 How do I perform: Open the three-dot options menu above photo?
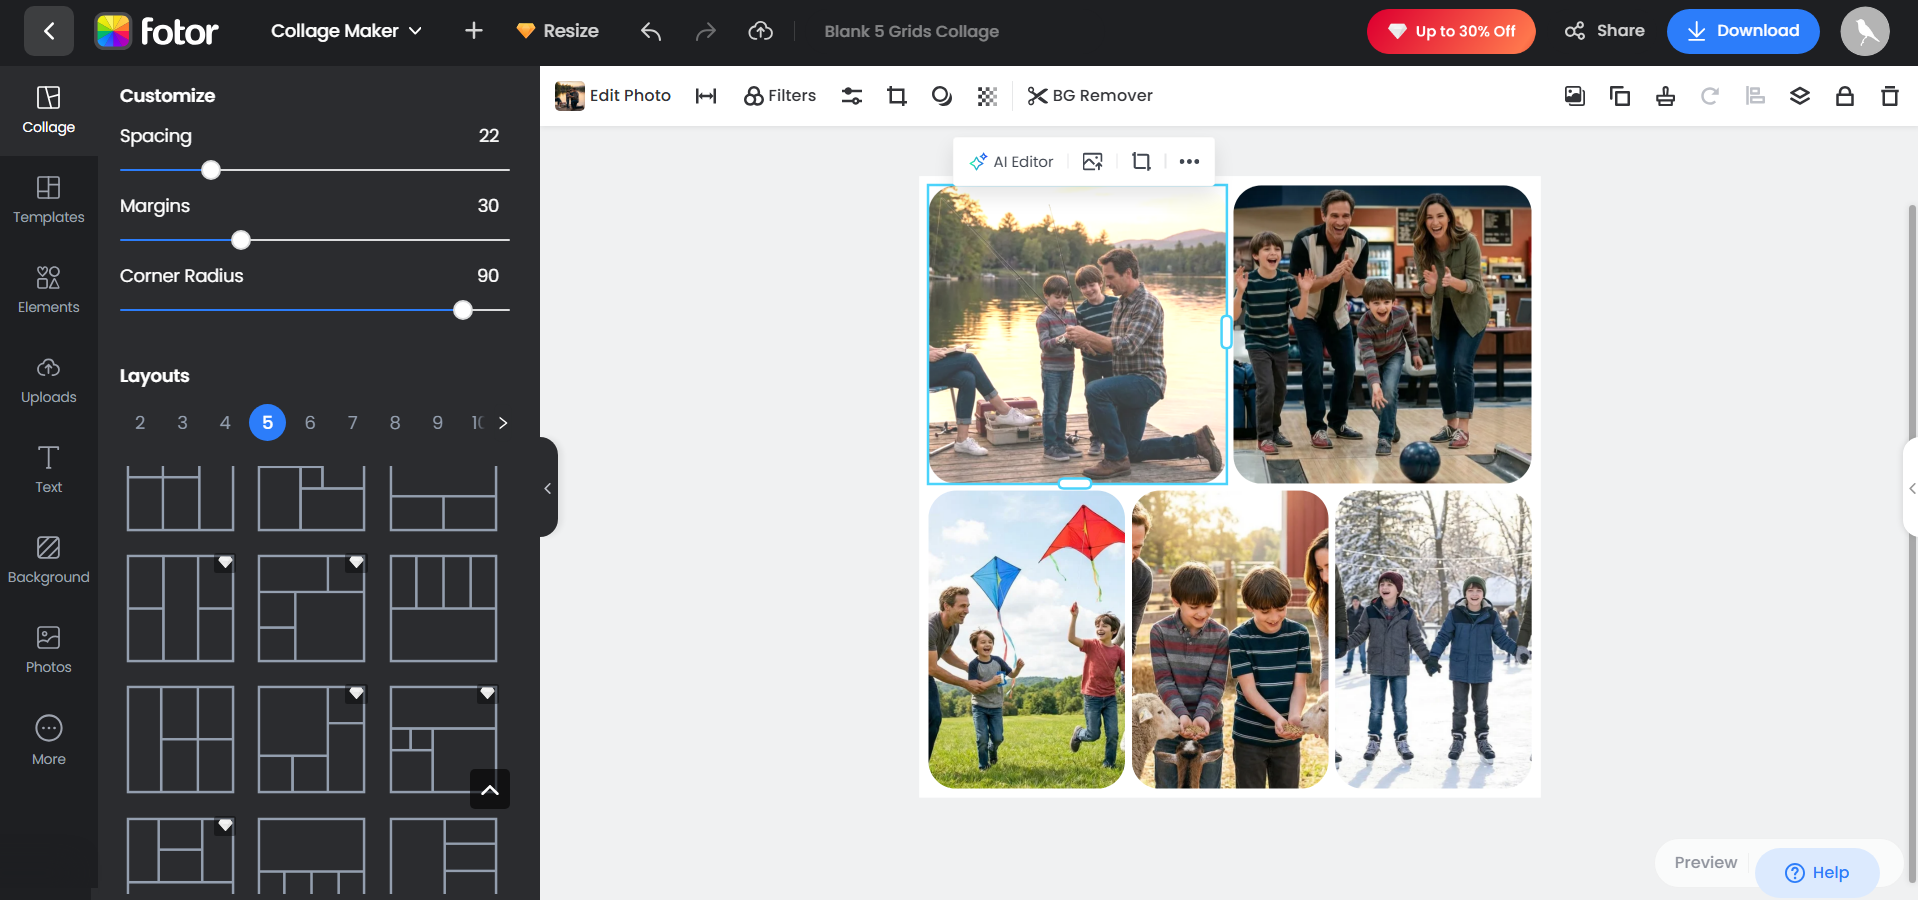1188,161
